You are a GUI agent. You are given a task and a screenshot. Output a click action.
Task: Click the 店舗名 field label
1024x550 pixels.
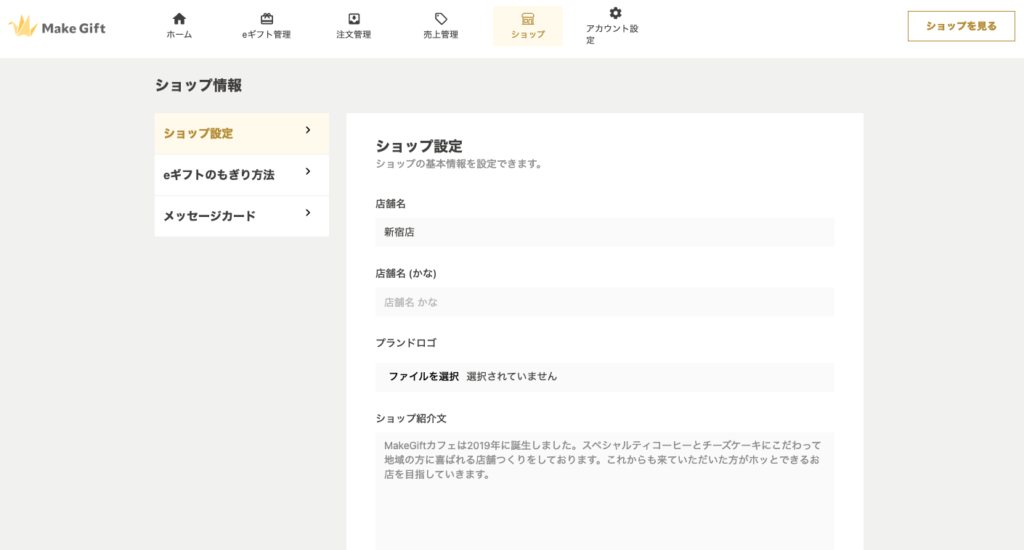coord(391,204)
